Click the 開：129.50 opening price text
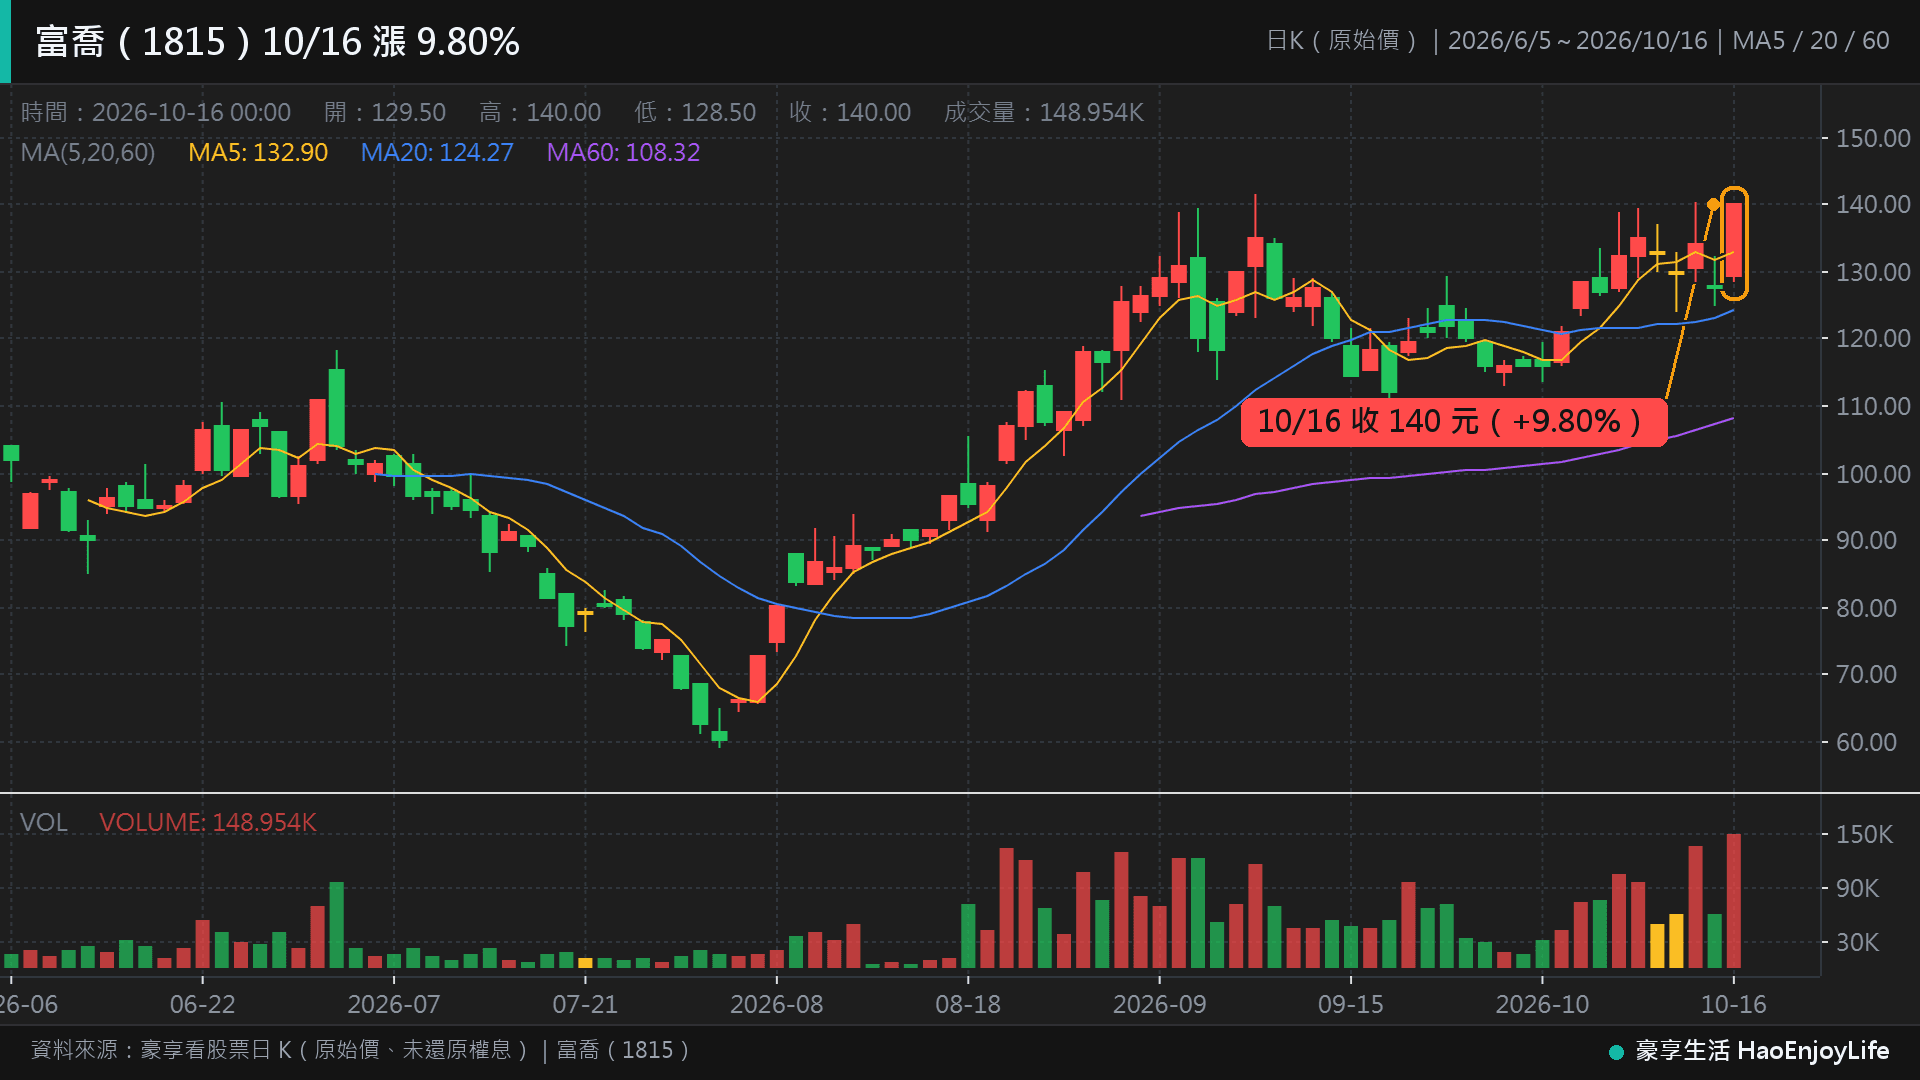Image resolution: width=1920 pixels, height=1080 pixels. pos(385,113)
